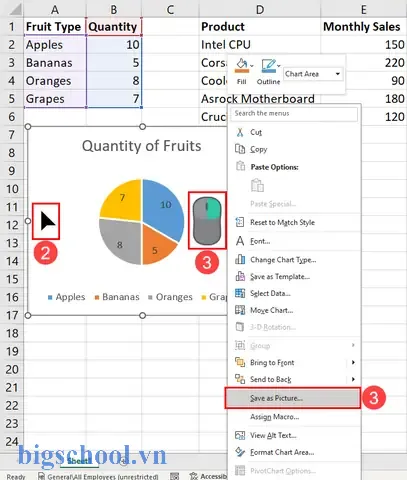Click the Fruit Type cell

[55, 27]
